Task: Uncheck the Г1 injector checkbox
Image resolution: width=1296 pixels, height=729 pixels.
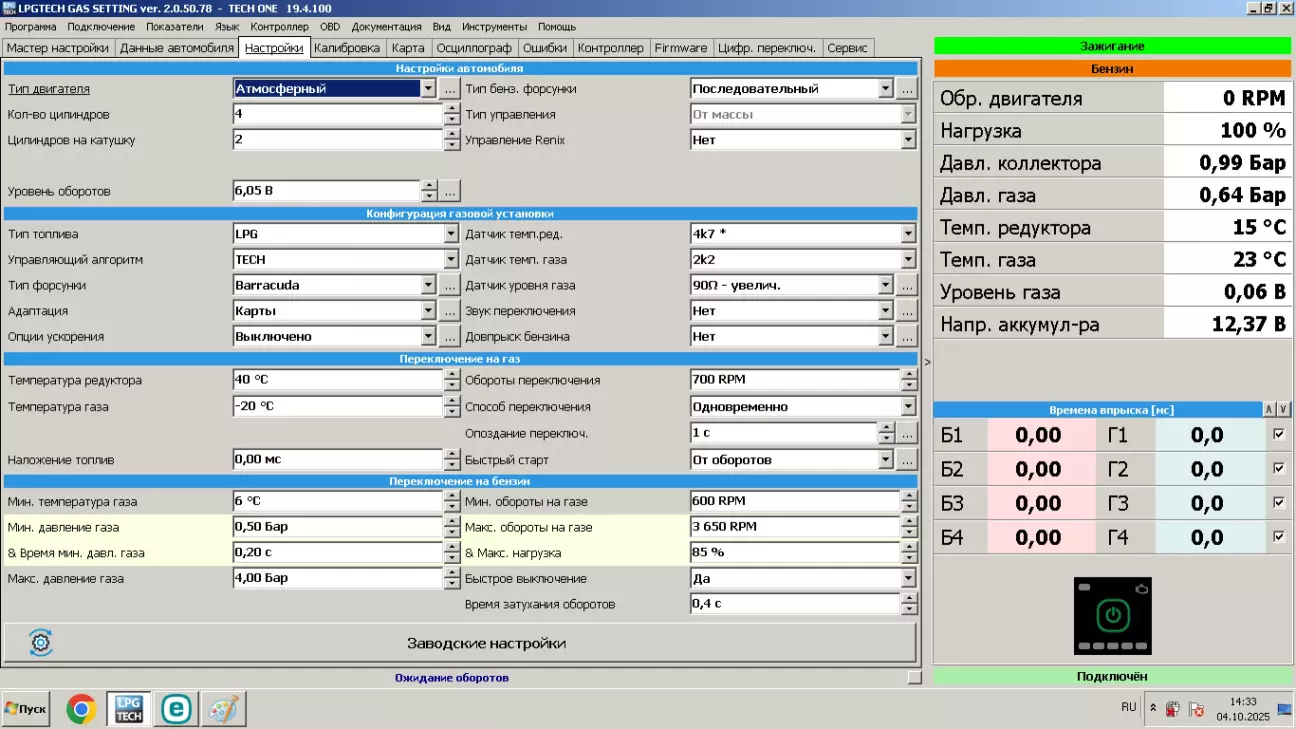Action: [x=1278, y=435]
